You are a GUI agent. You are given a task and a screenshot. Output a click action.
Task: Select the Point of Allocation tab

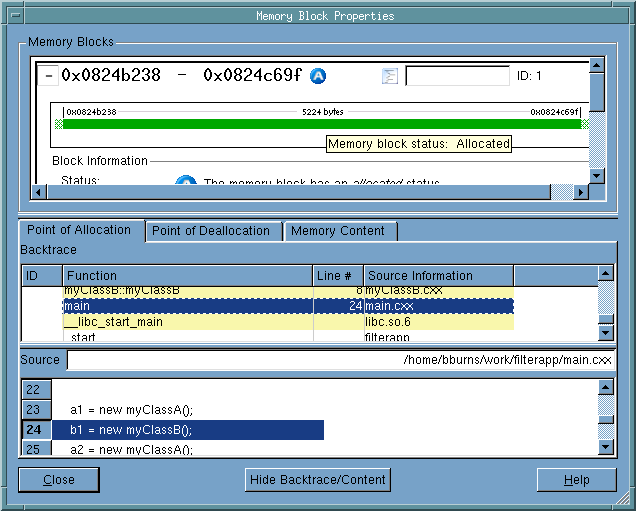79,230
